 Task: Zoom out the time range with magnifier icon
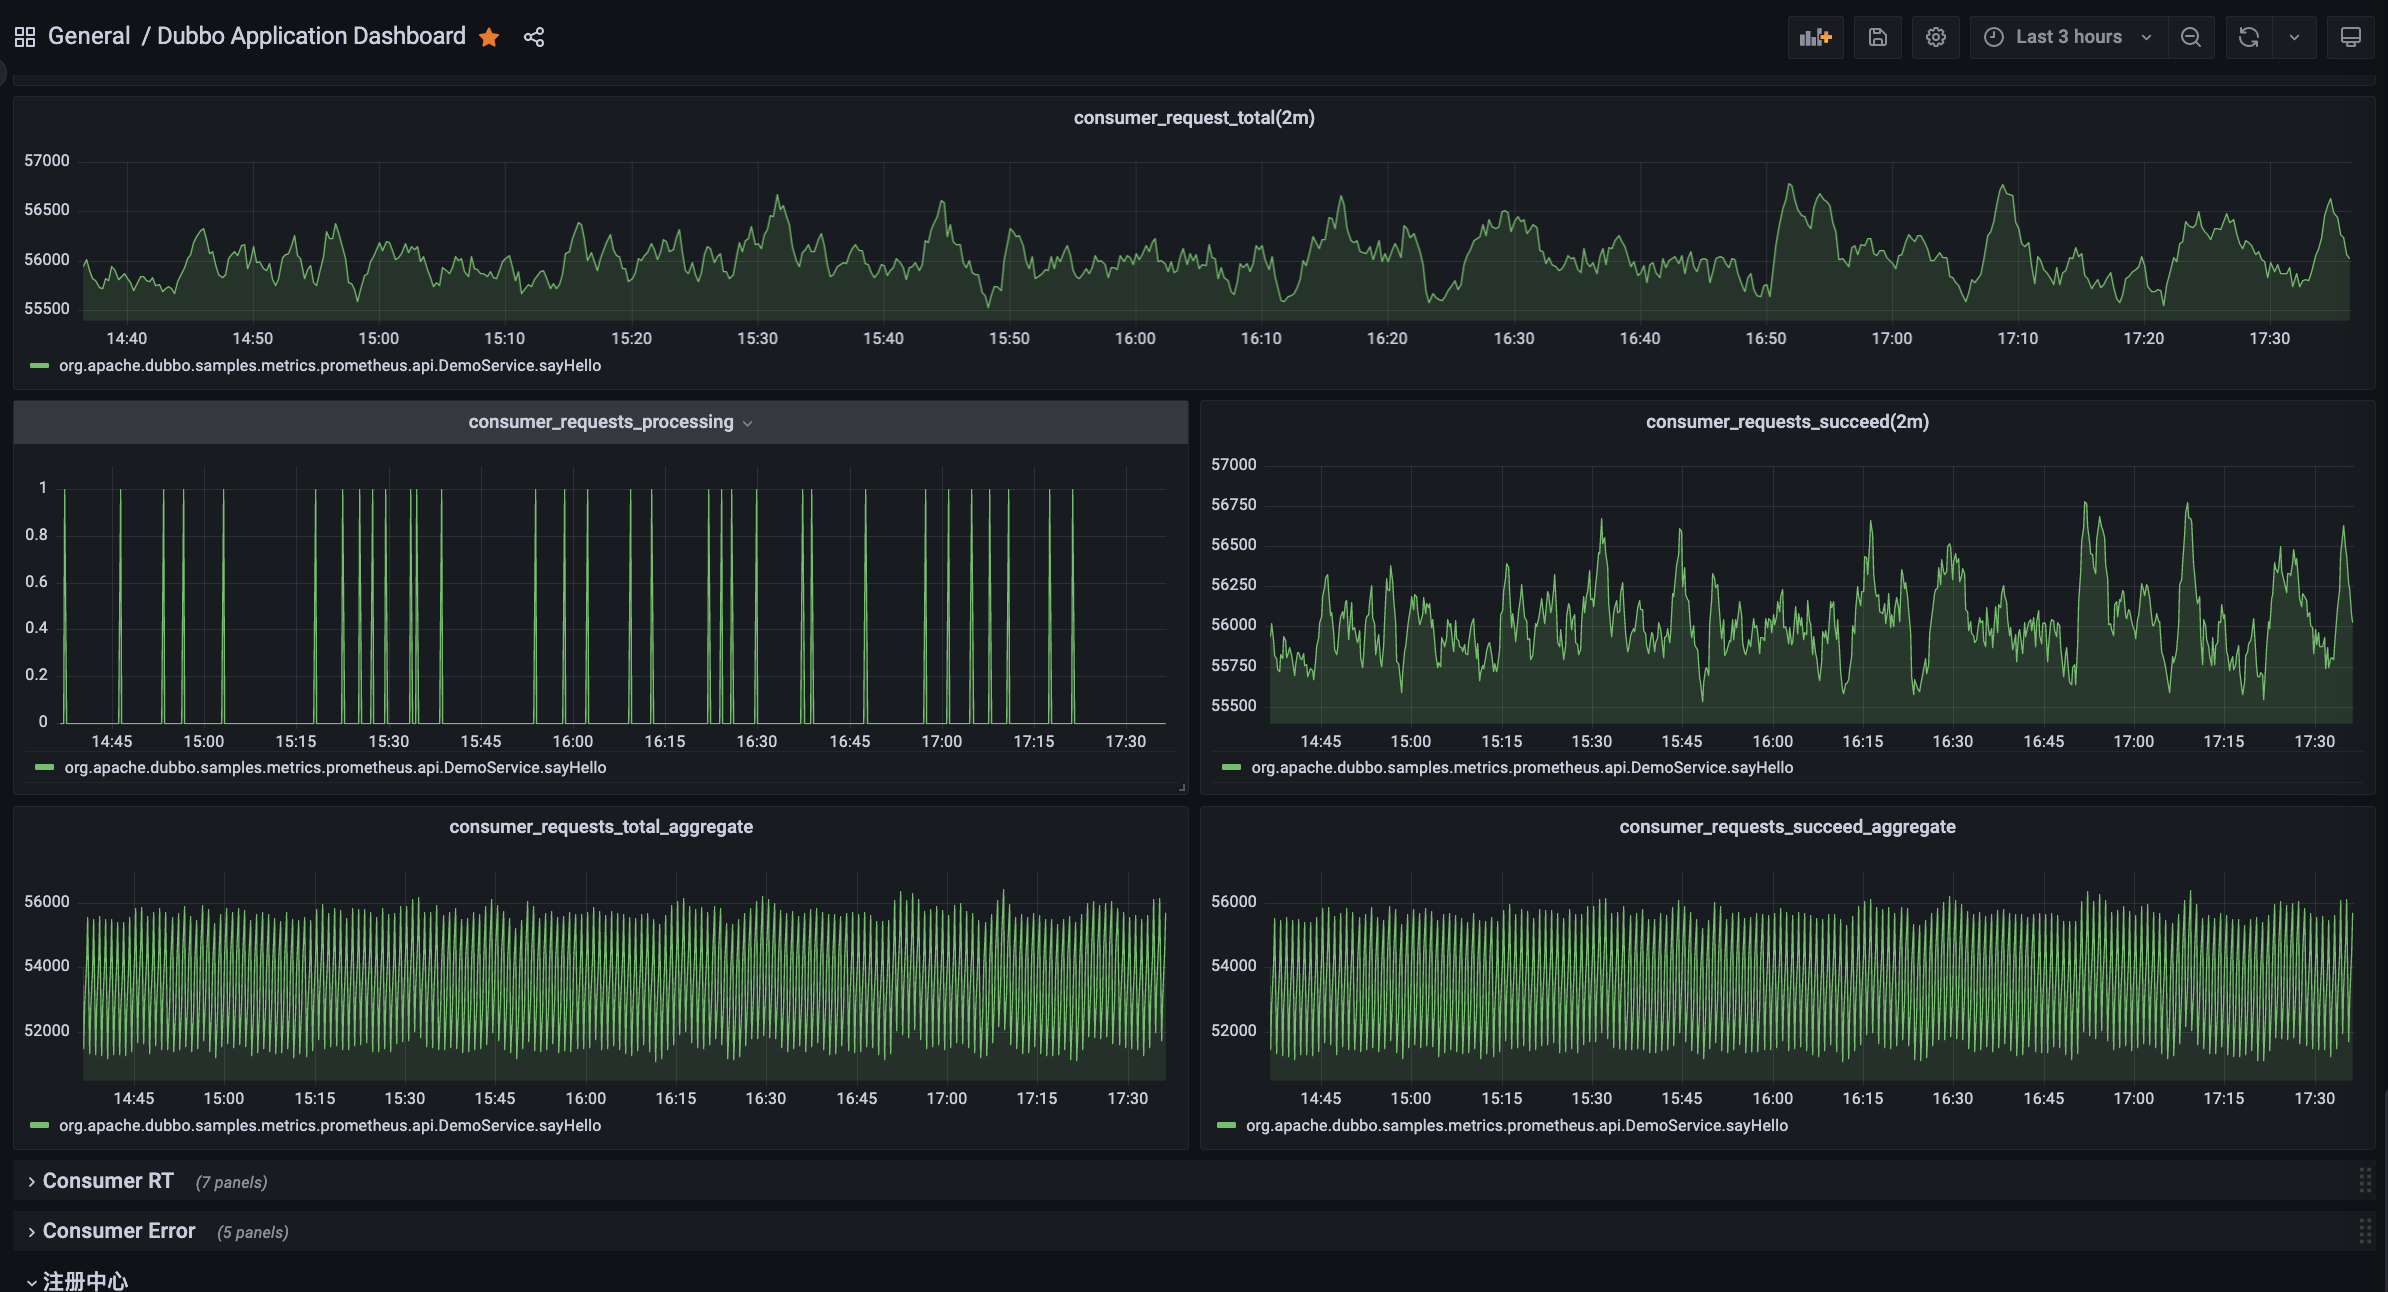(2191, 37)
